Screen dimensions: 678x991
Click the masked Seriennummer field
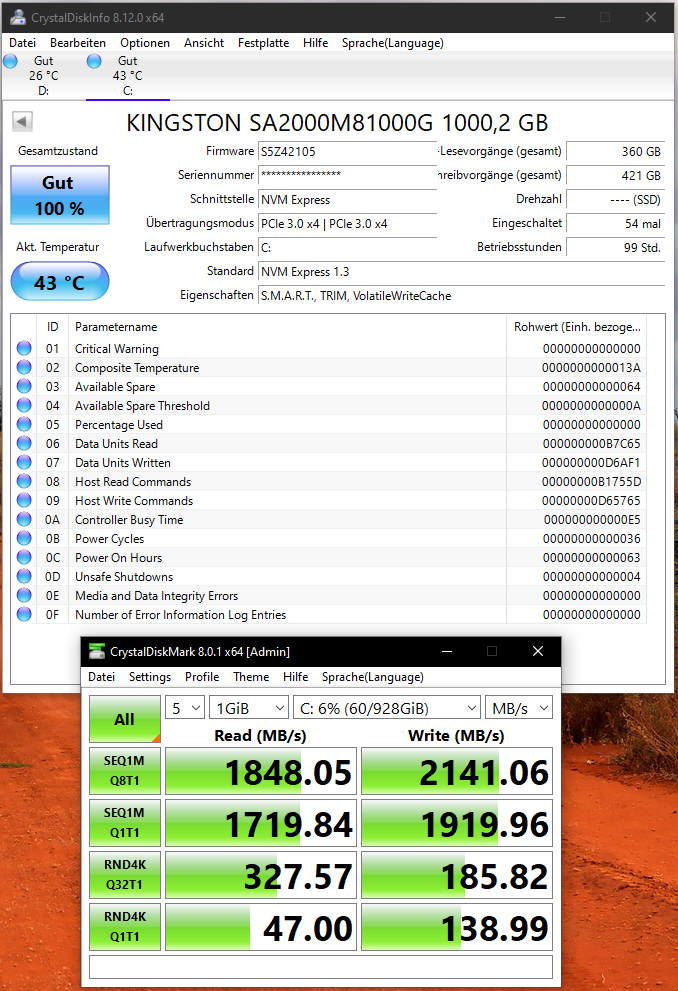point(348,175)
